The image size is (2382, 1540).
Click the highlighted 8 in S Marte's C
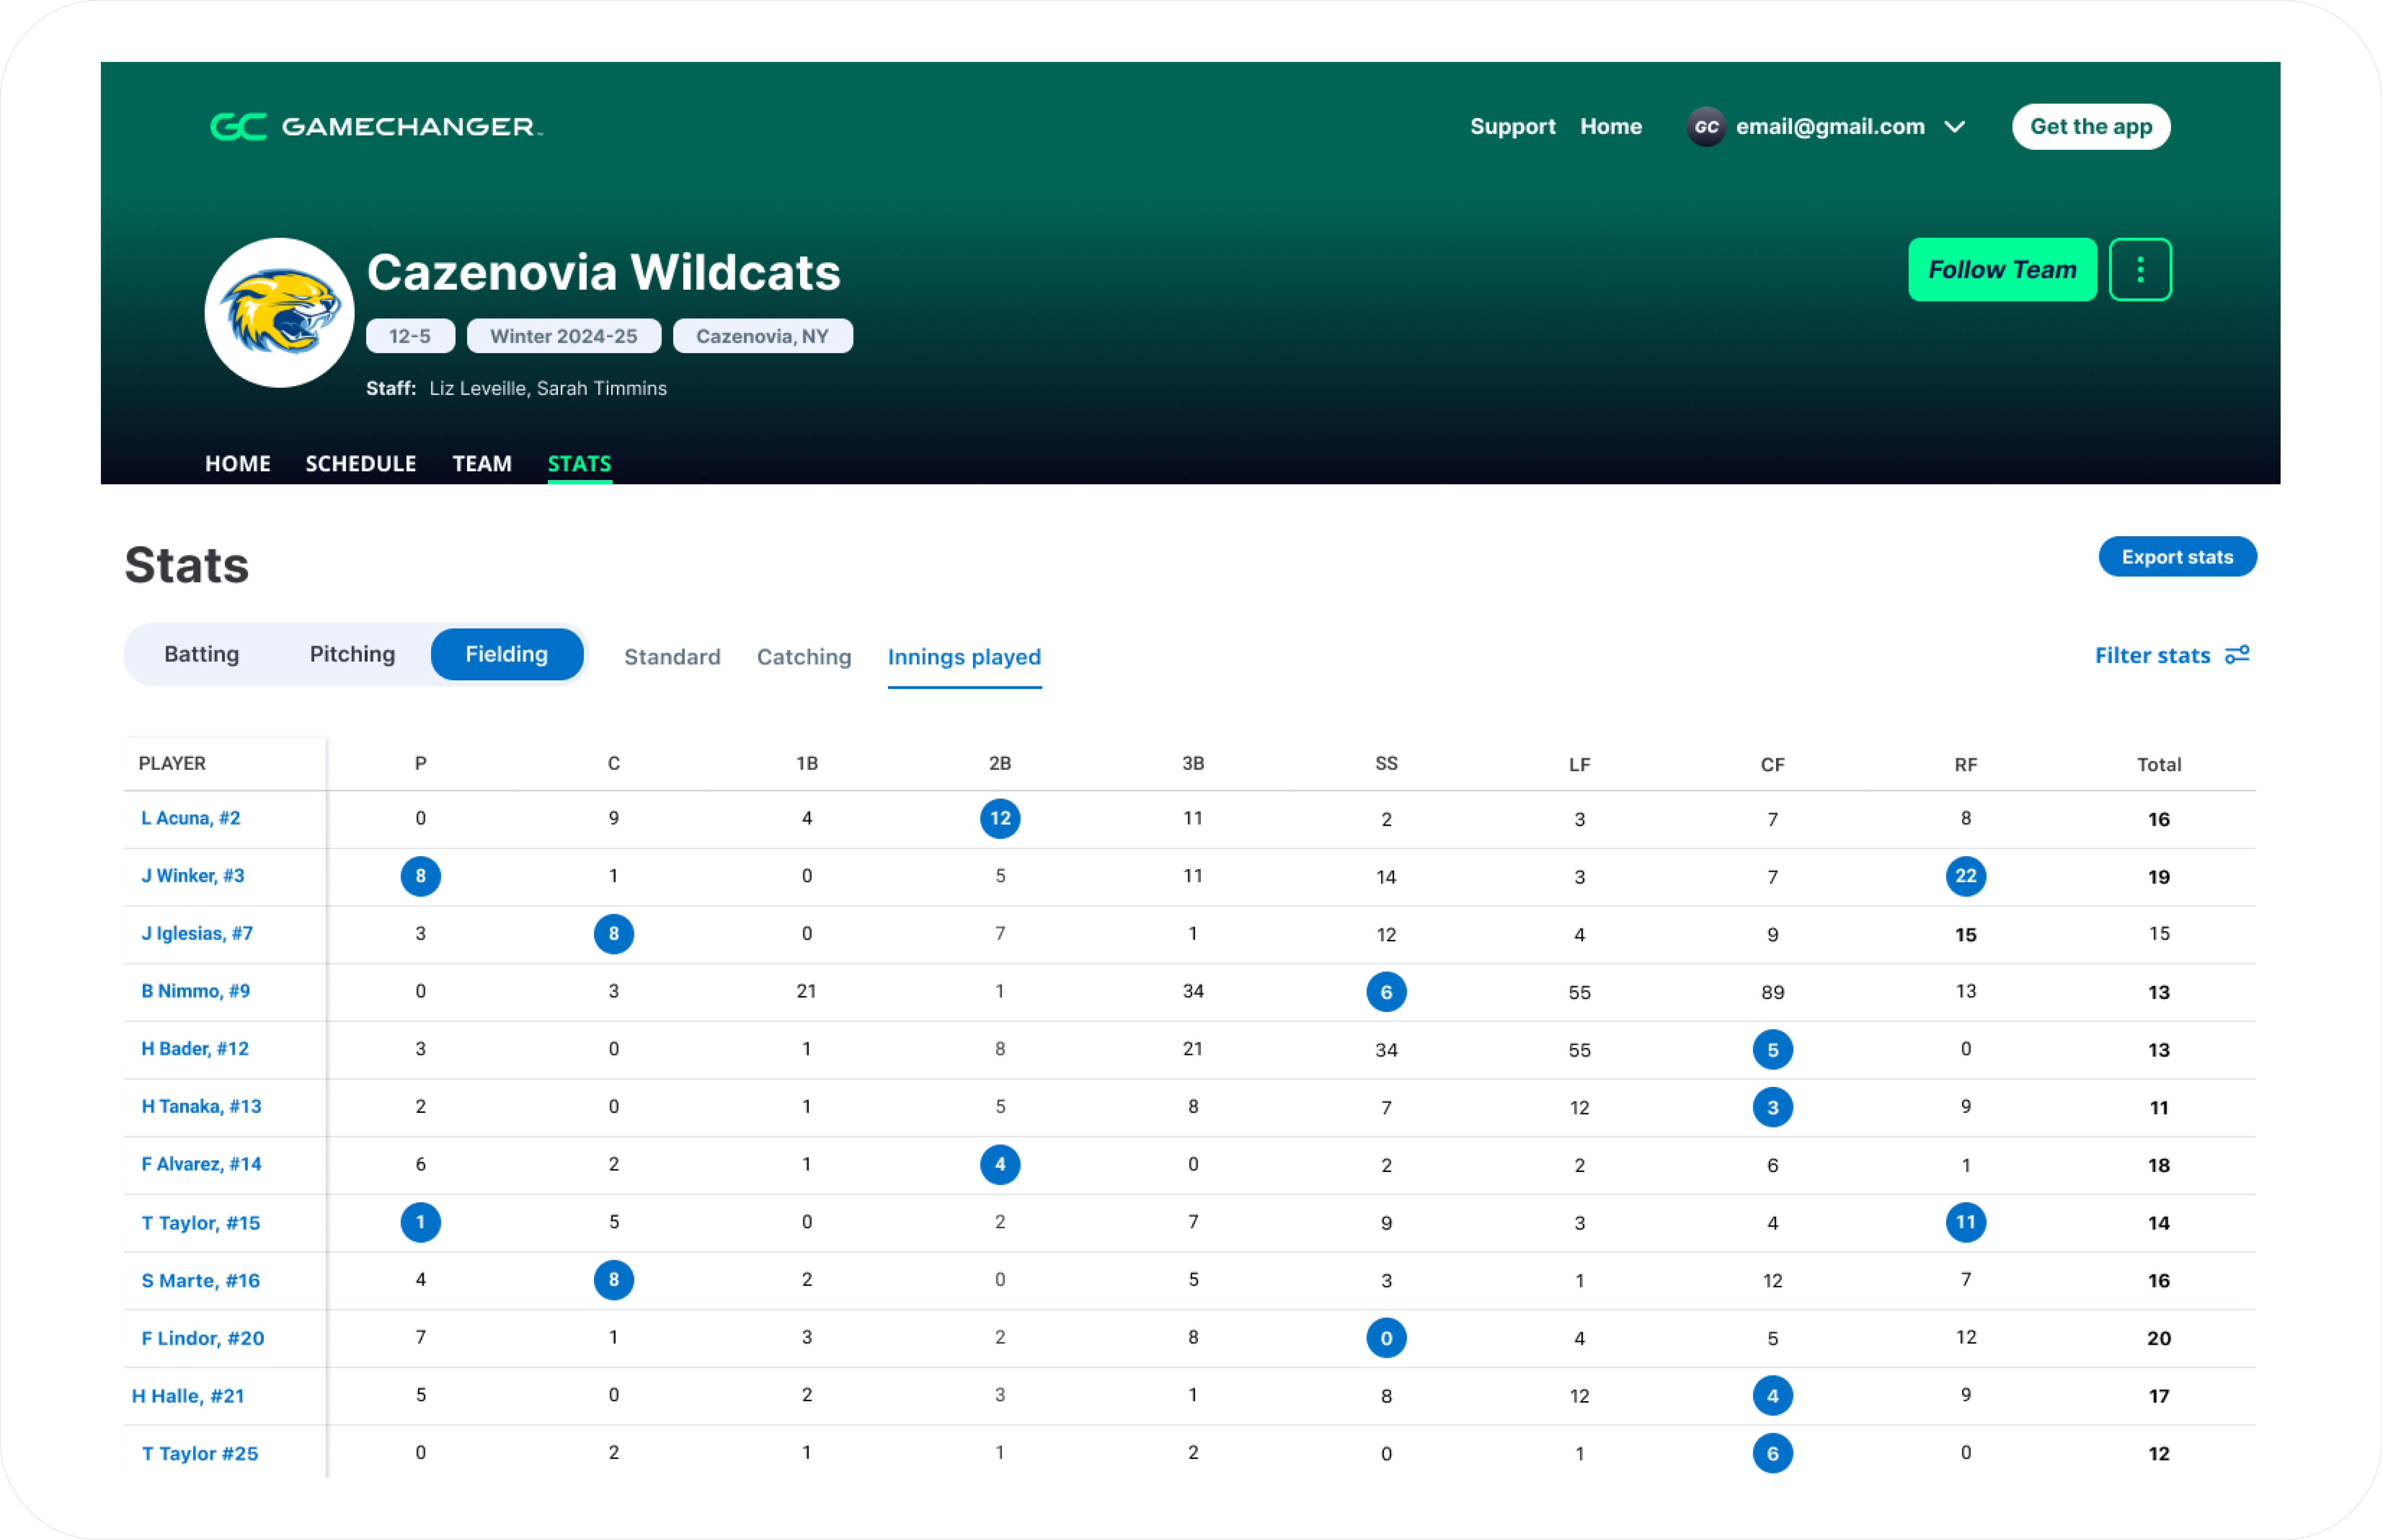[614, 1280]
